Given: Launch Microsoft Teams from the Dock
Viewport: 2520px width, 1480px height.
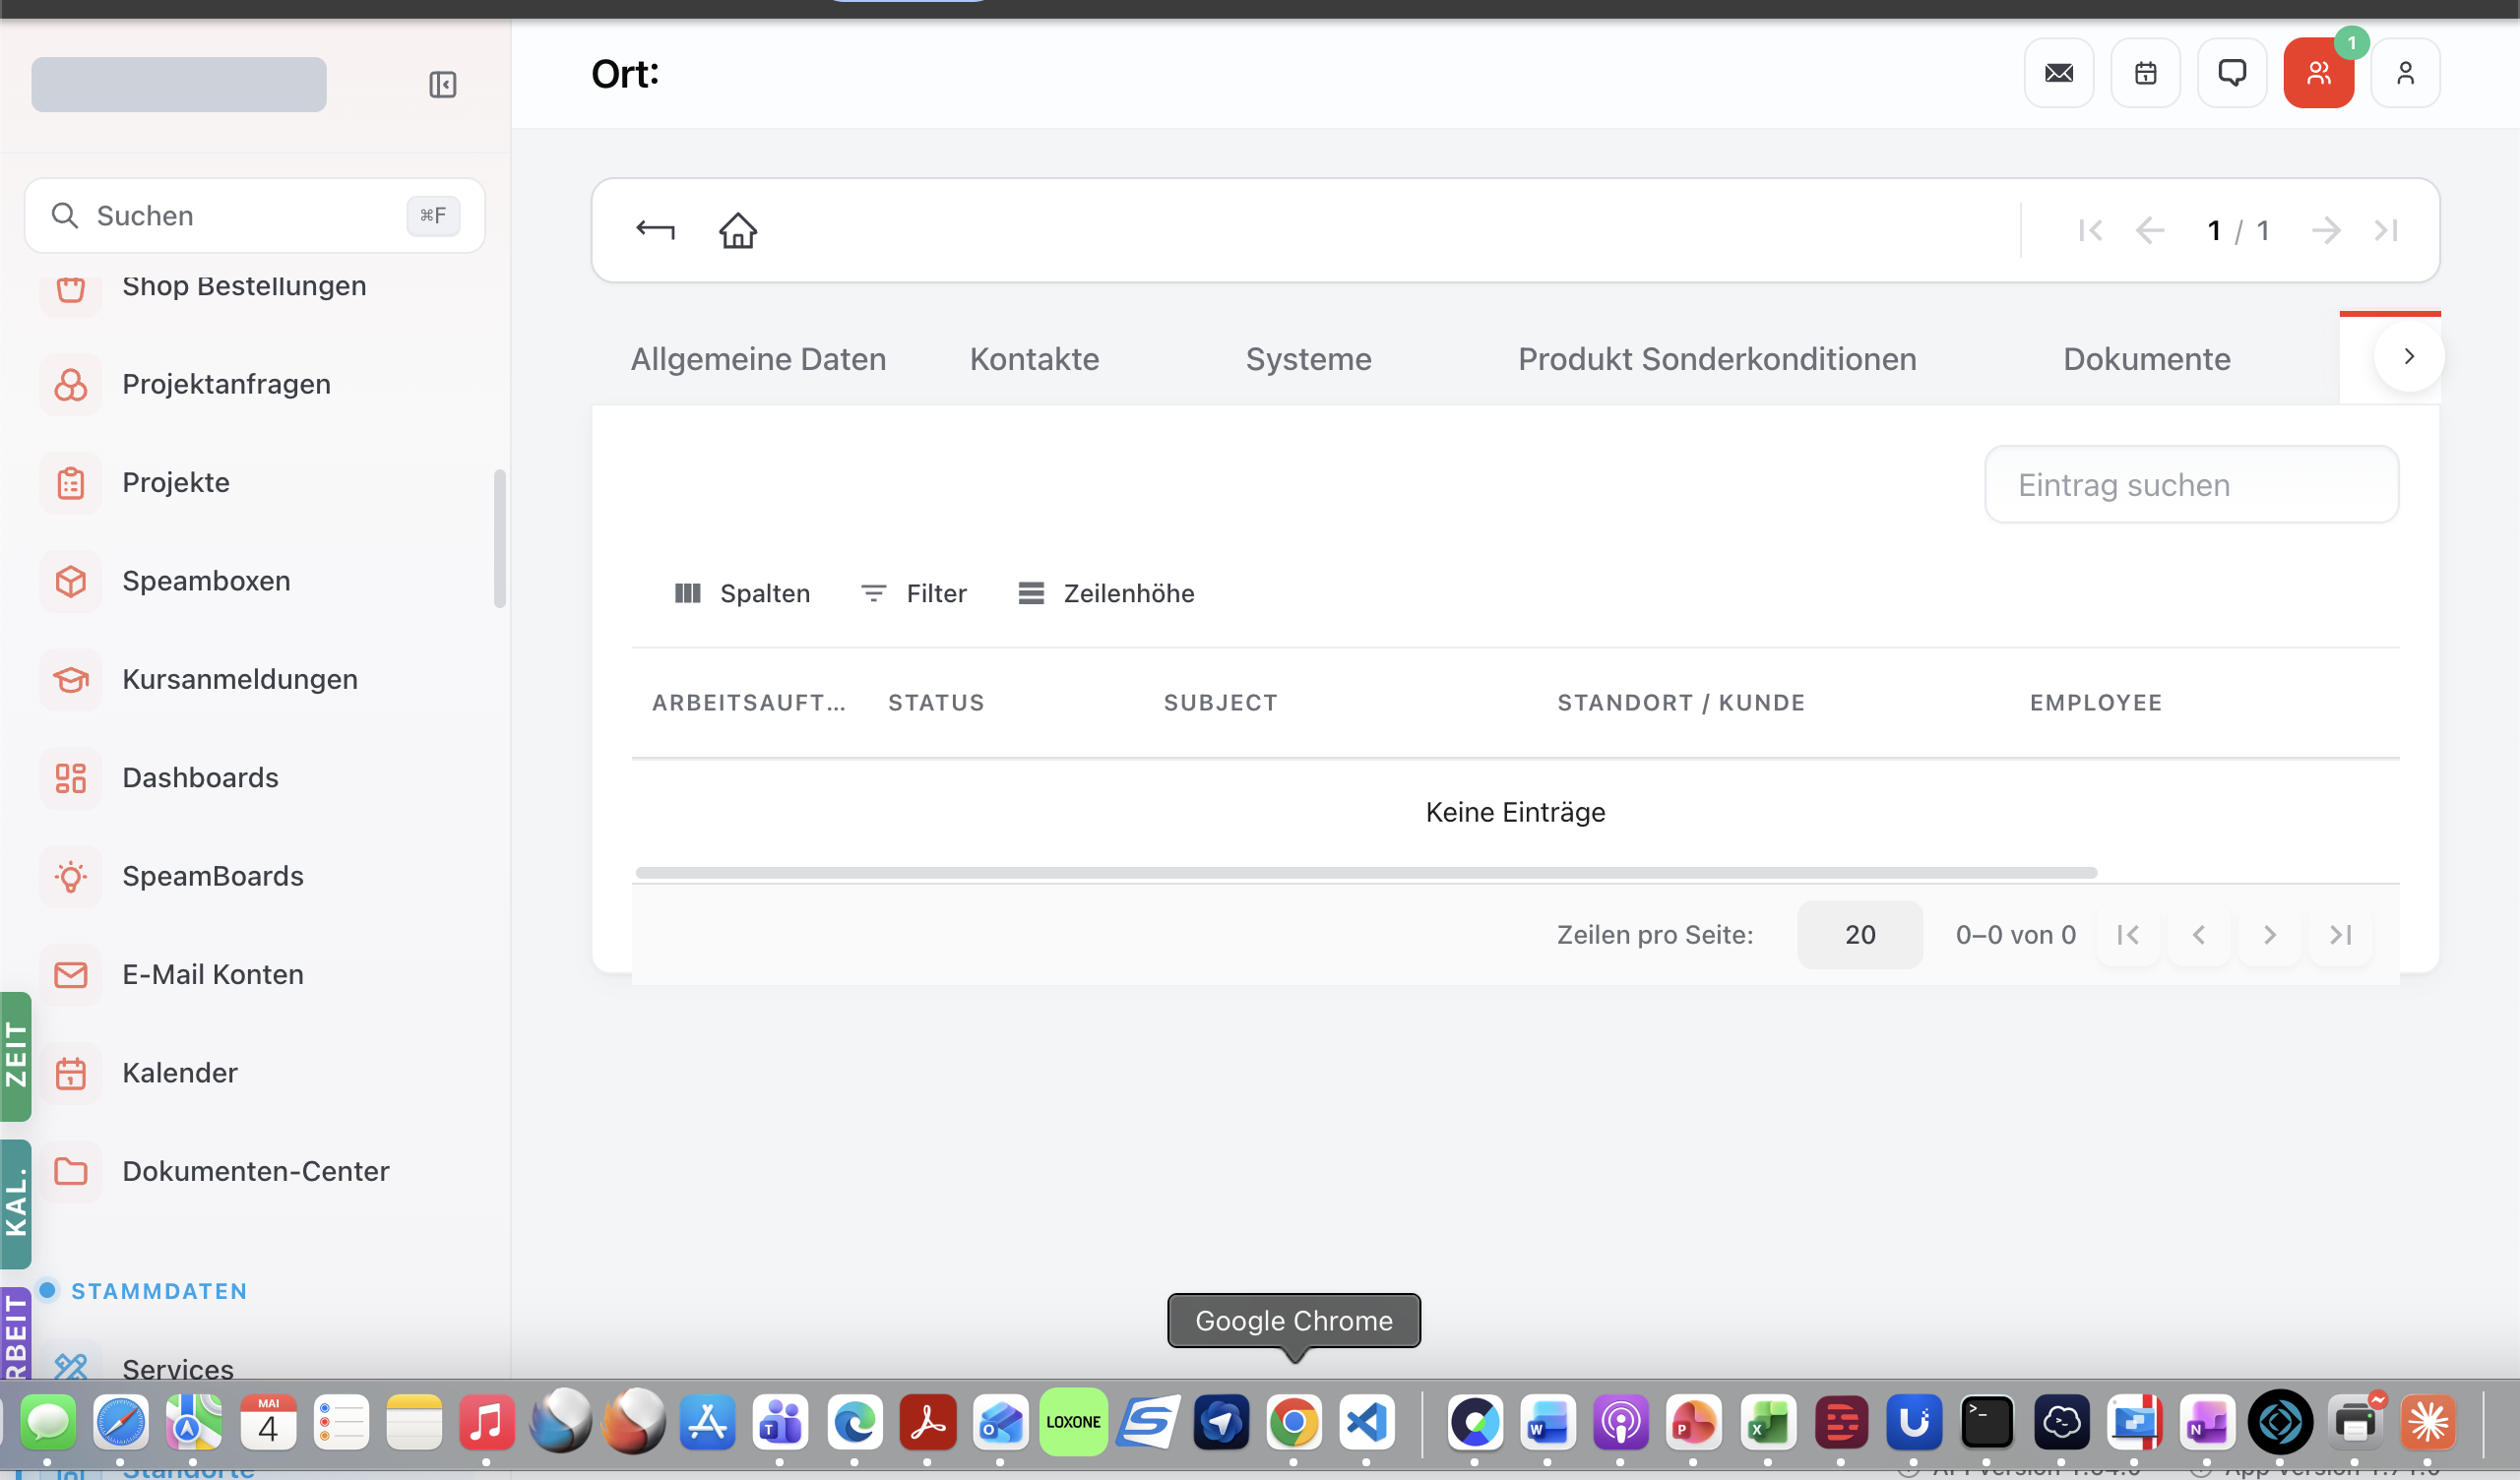Looking at the screenshot, I should tap(780, 1421).
